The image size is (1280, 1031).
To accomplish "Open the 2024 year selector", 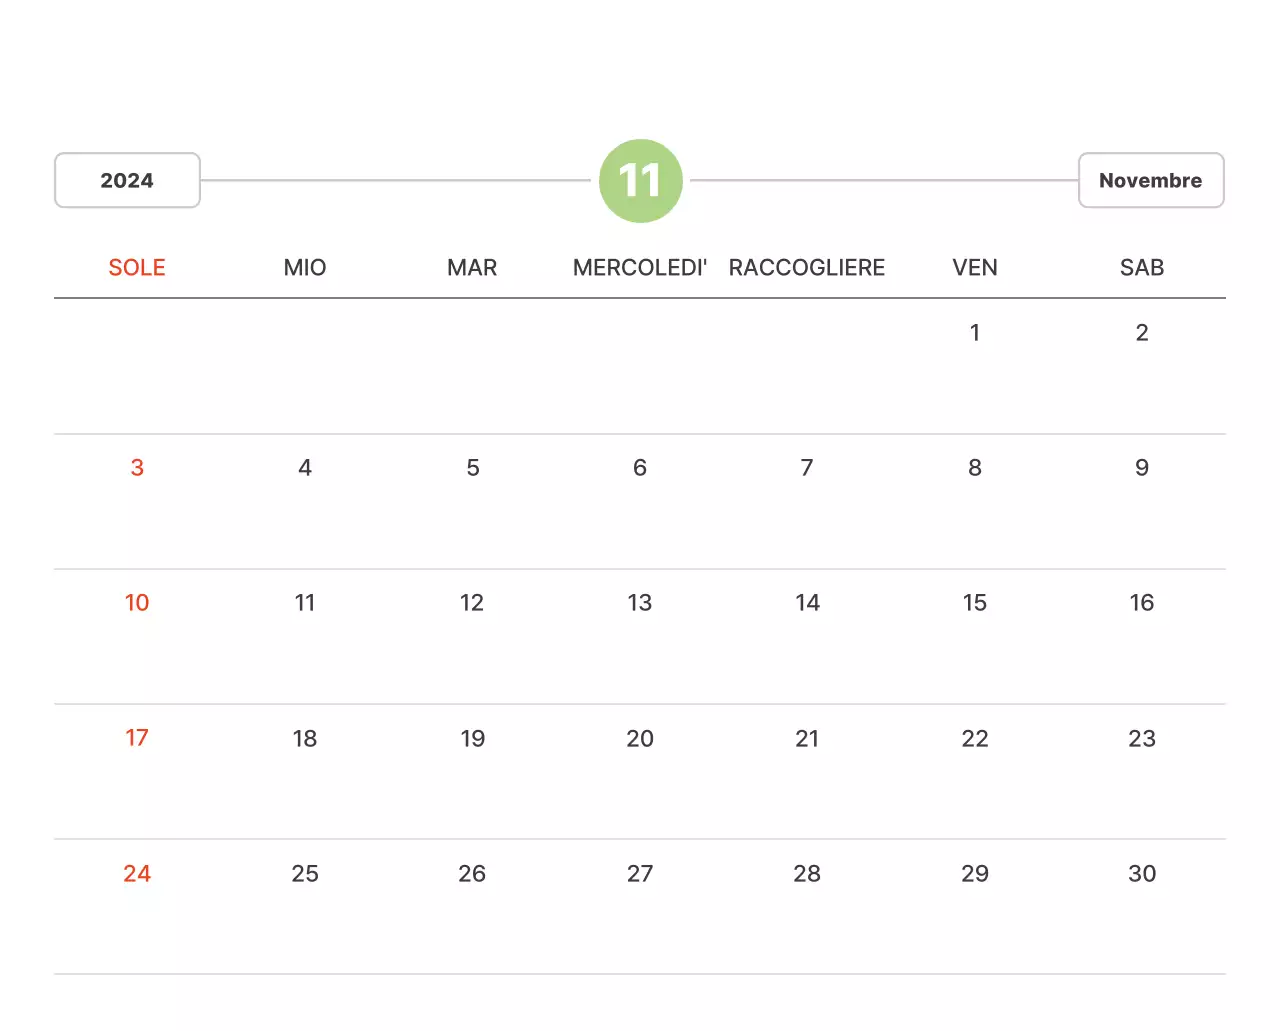I will pyautogui.click(x=127, y=180).
